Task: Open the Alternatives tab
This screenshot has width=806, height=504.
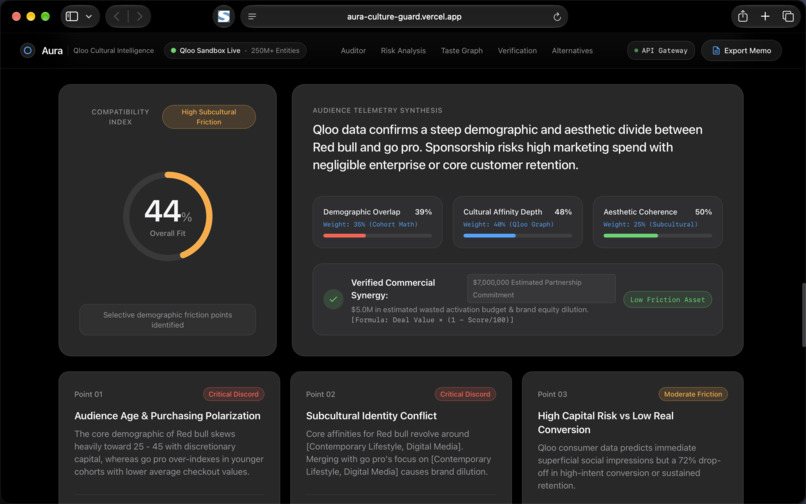Action: click(x=572, y=50)
